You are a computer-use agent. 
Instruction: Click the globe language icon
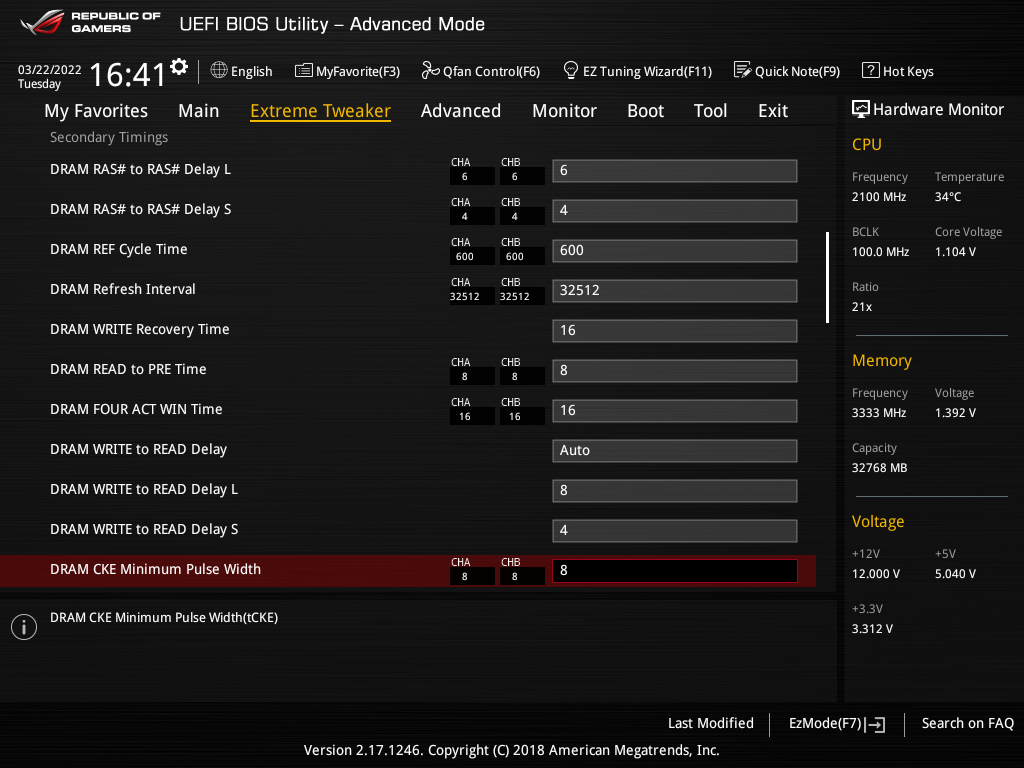219,70
